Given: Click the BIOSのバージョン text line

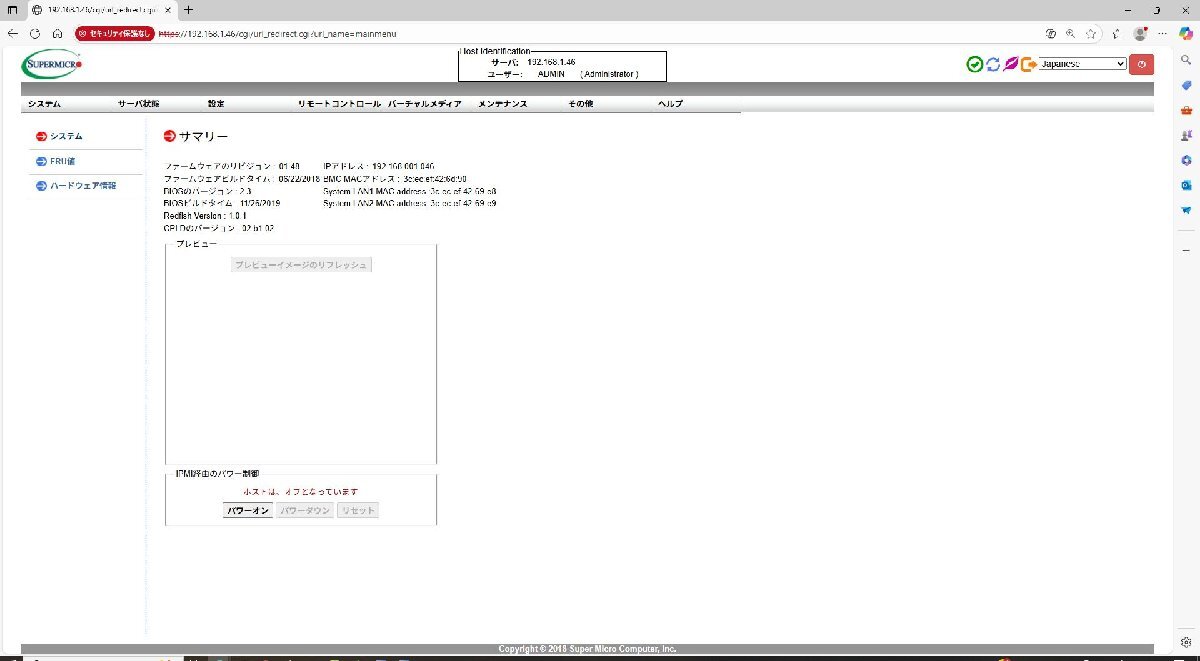Looking at the screenshot, I should click(x=207, y=191).
